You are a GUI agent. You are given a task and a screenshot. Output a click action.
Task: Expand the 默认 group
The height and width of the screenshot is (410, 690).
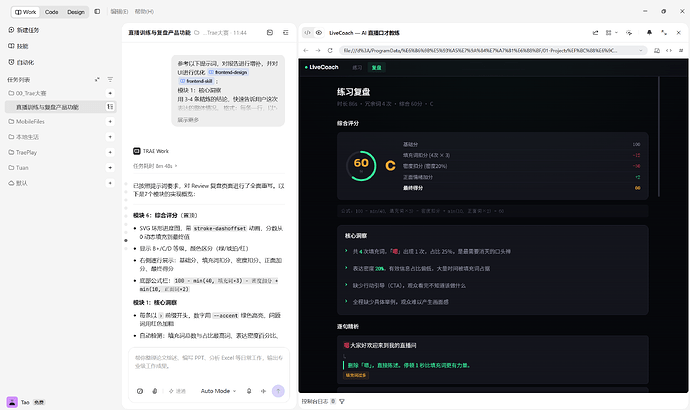18,183
